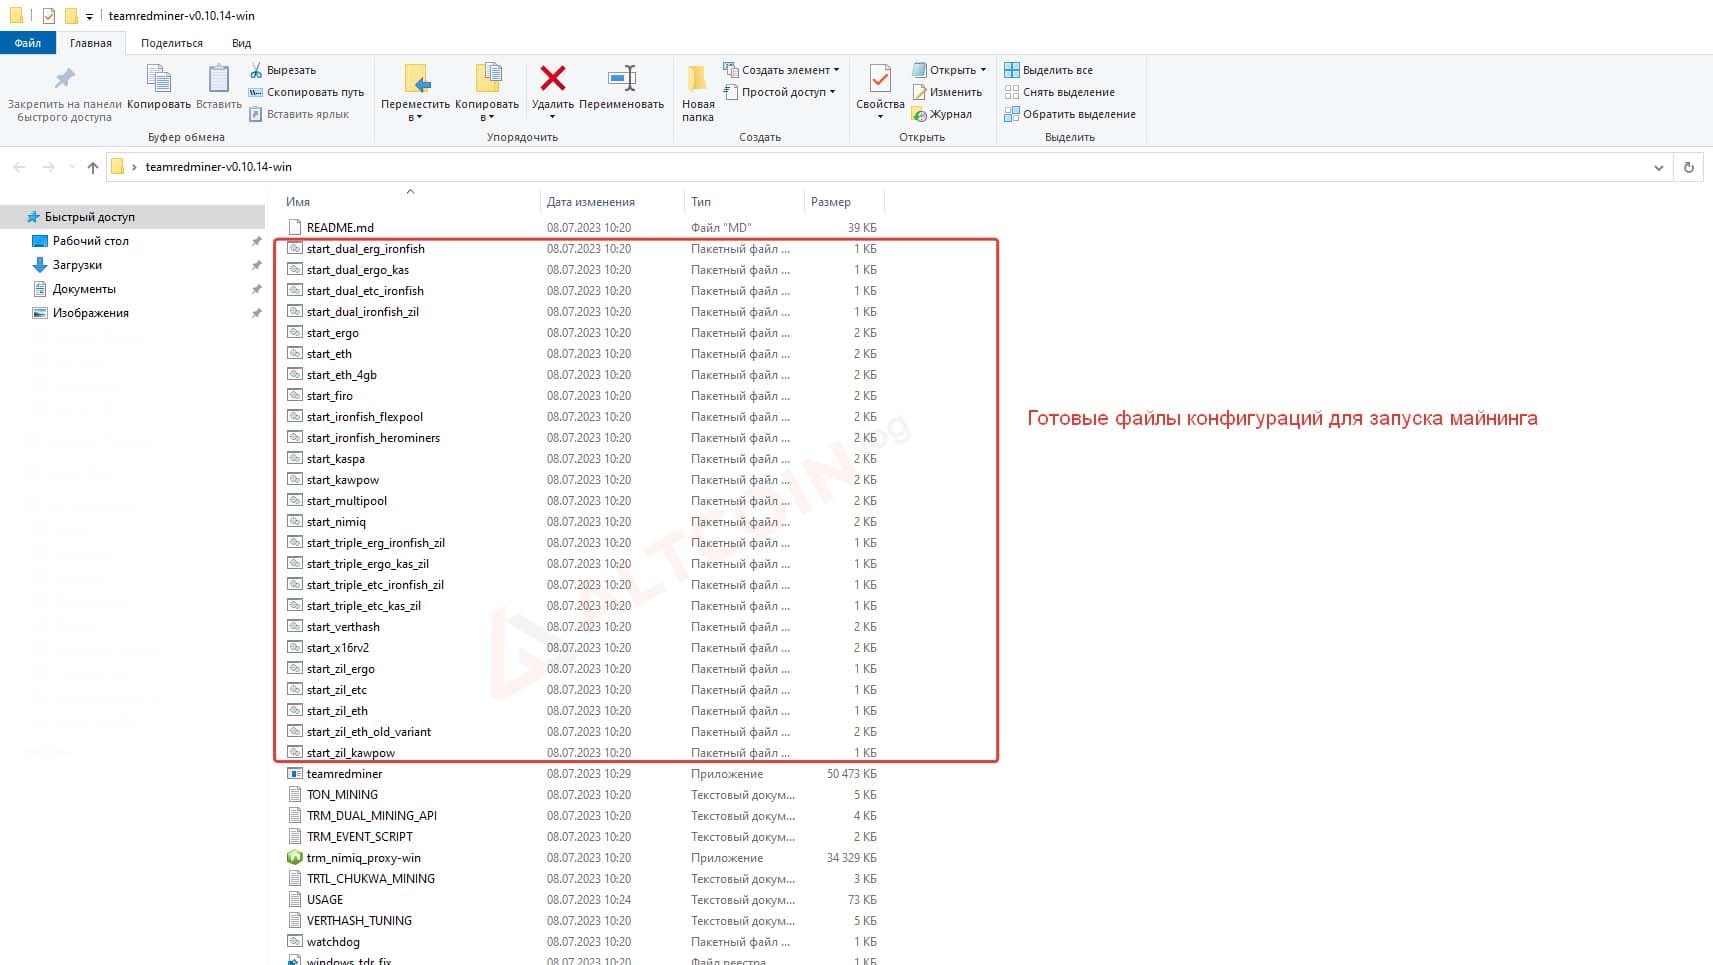Click the Переименовать icon
Image resolution: width=1713 pixels, height=965 pixels.
point(621,78)
